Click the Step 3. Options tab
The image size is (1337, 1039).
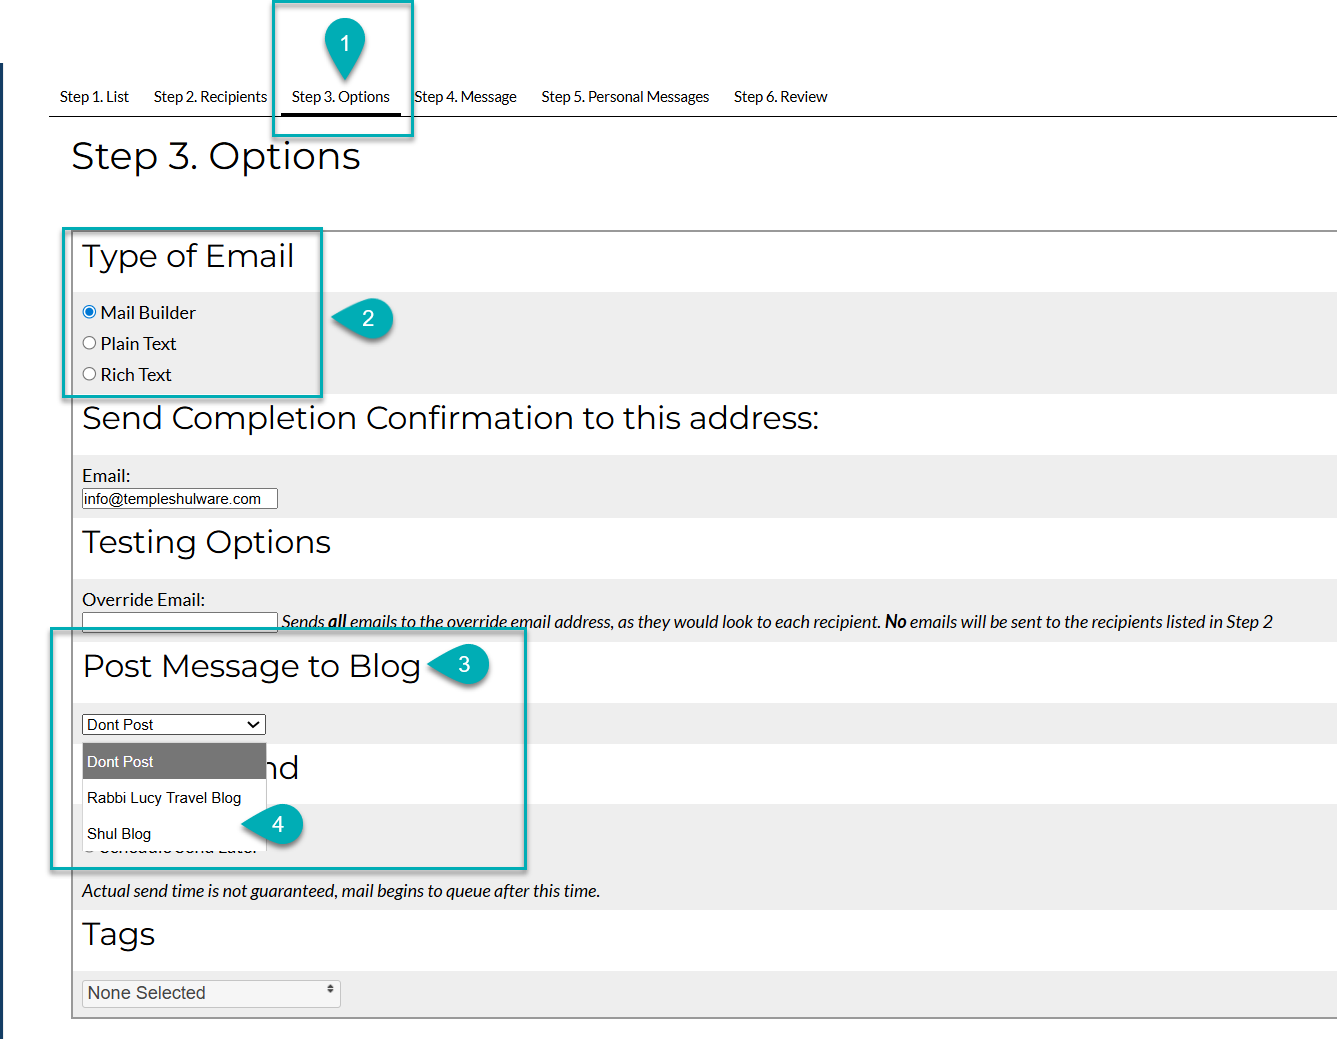340,97
